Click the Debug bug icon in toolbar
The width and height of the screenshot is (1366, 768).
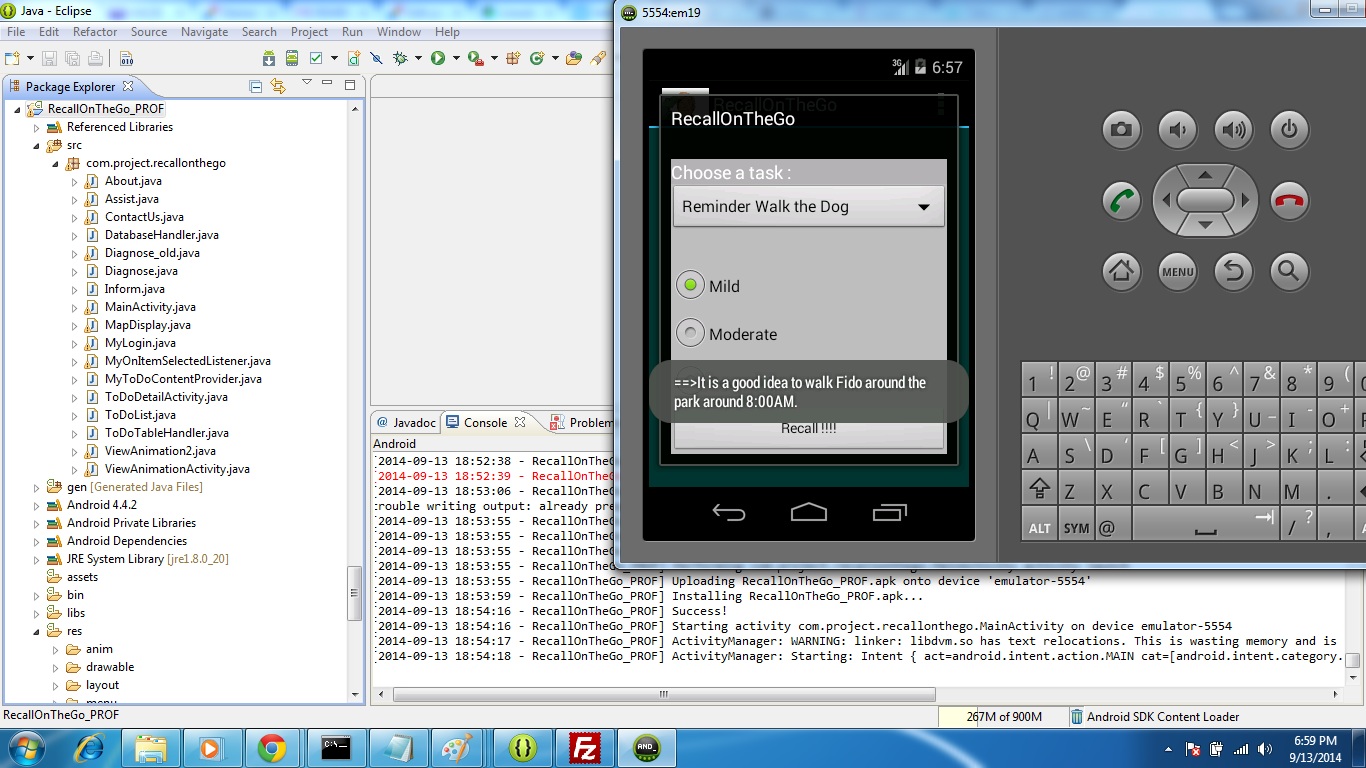[x=400, y=59]
